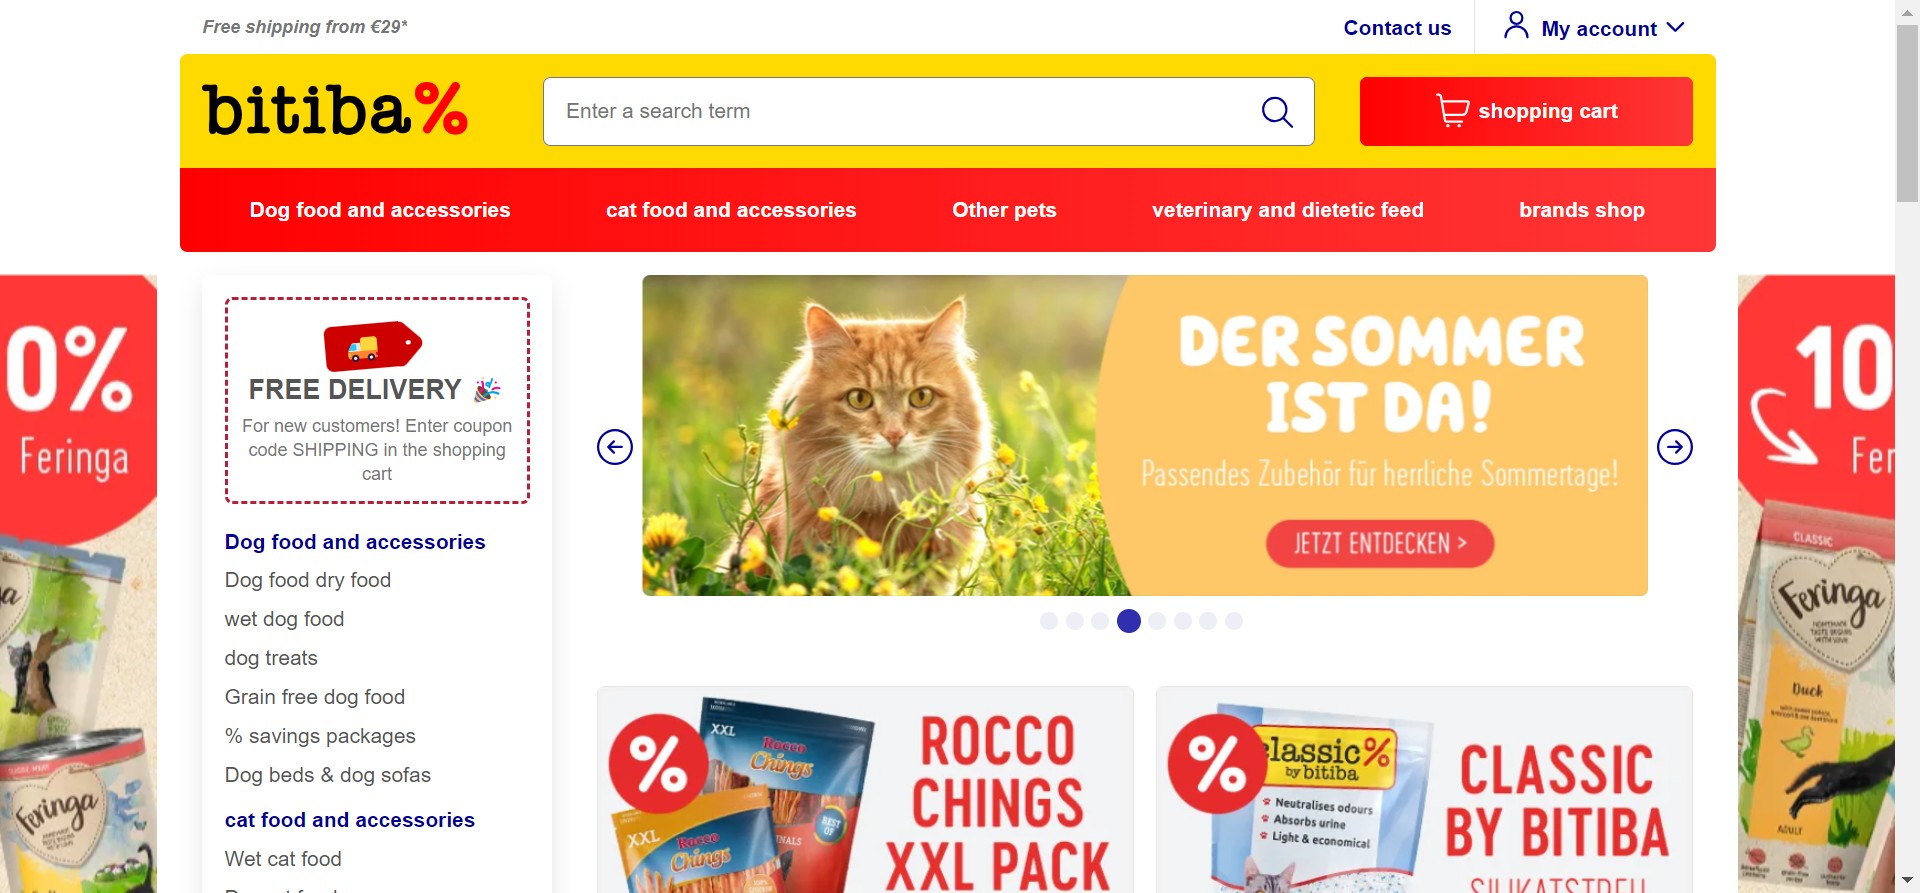Open Dog food and accessories menu
The image size is (1920, 893).
tap(380, 210)
